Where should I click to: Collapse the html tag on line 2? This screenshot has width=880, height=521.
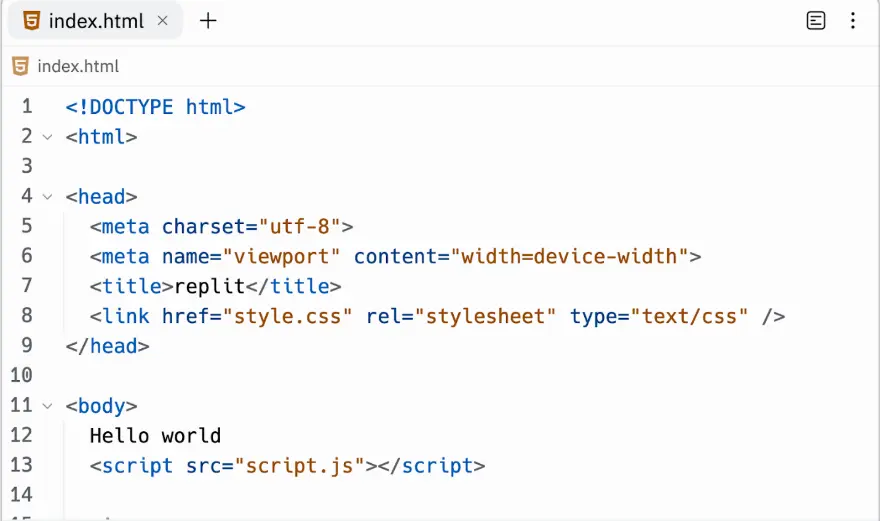48,137
